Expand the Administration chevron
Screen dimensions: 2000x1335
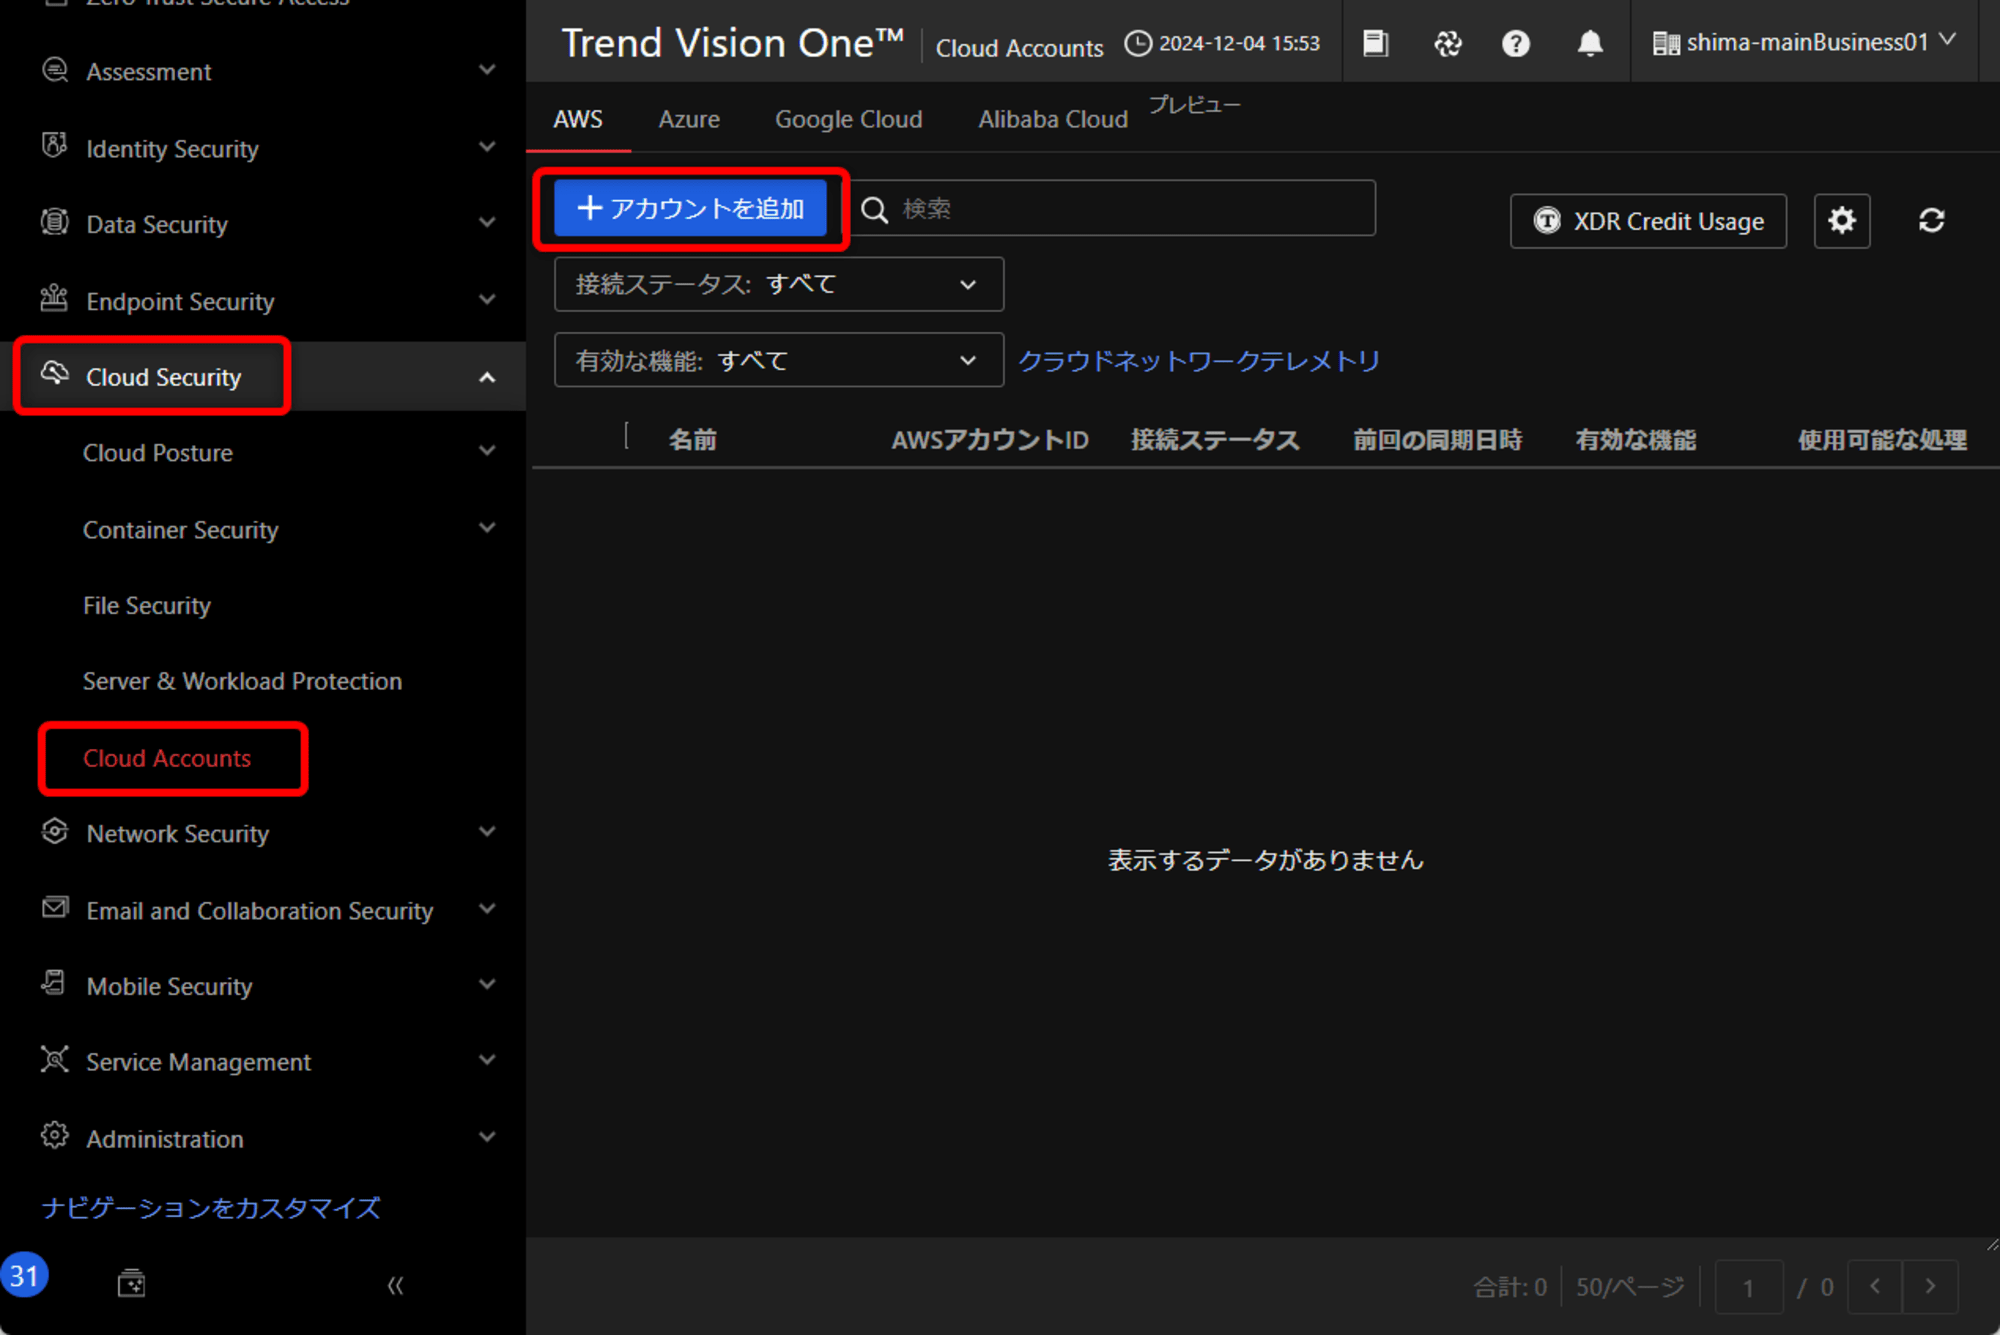coord(487,1137)
